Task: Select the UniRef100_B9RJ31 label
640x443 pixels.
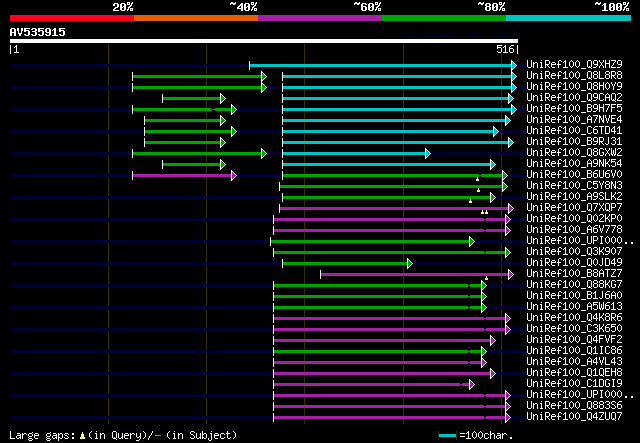Action: click(574, 142)
